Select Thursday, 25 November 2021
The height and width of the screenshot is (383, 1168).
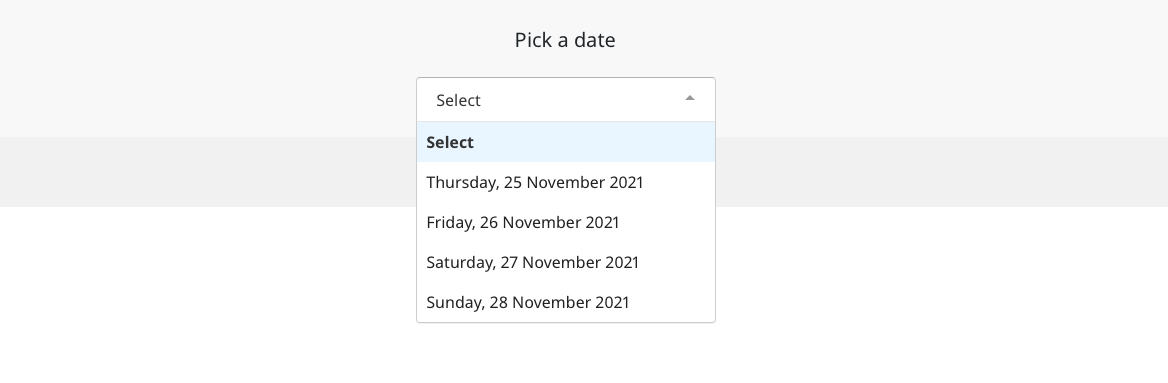[565, 183]
